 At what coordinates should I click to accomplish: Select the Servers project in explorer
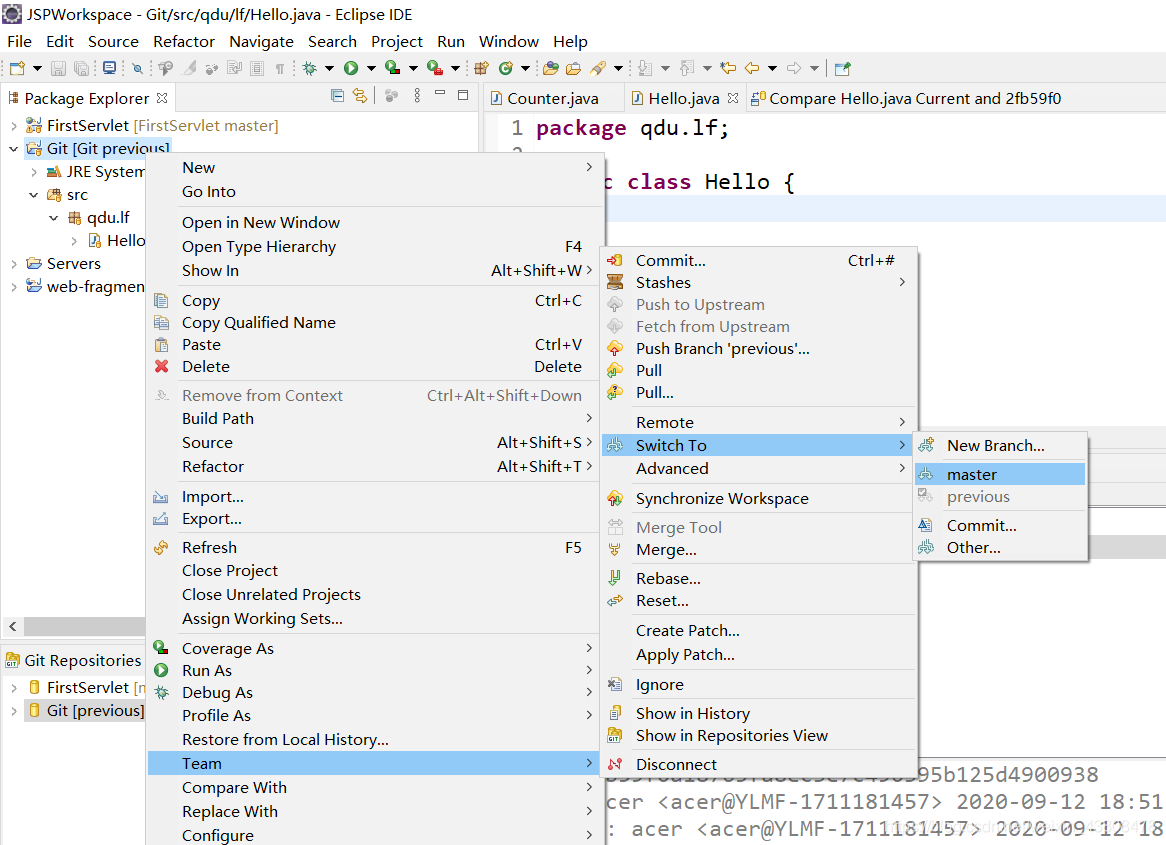coord(74,263)
